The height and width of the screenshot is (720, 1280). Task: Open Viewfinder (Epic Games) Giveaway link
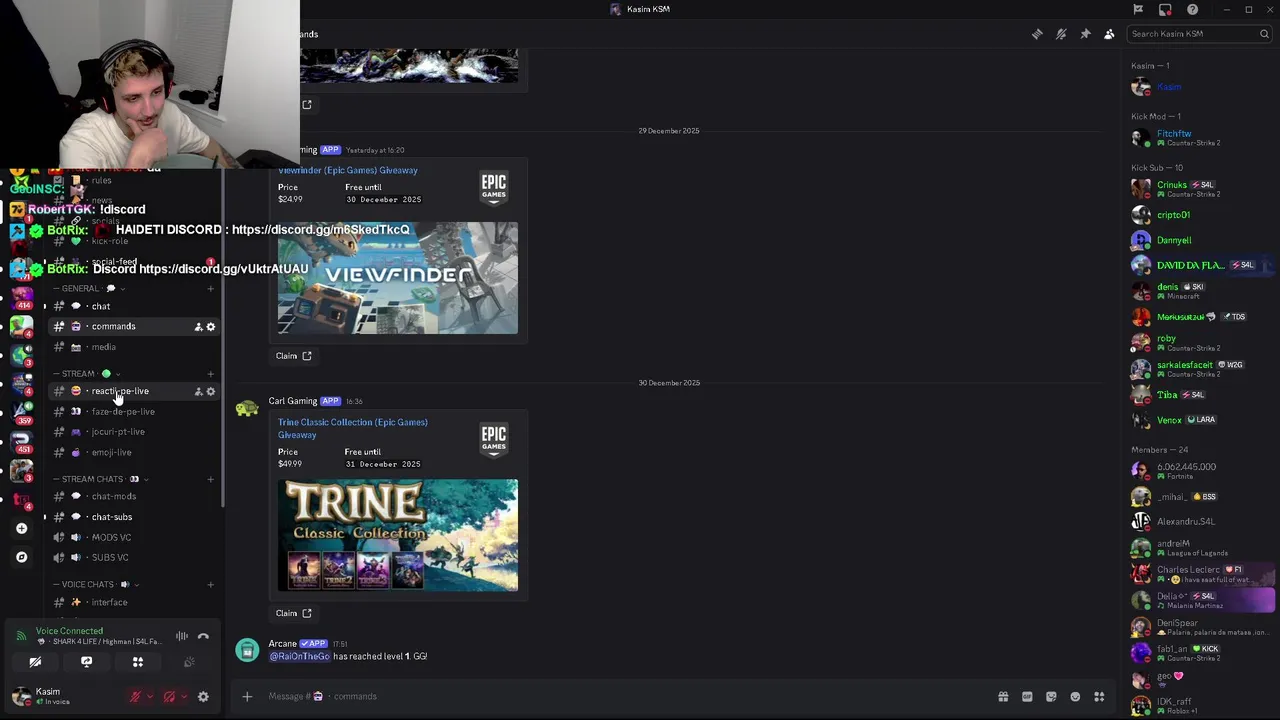pos(348,170)
